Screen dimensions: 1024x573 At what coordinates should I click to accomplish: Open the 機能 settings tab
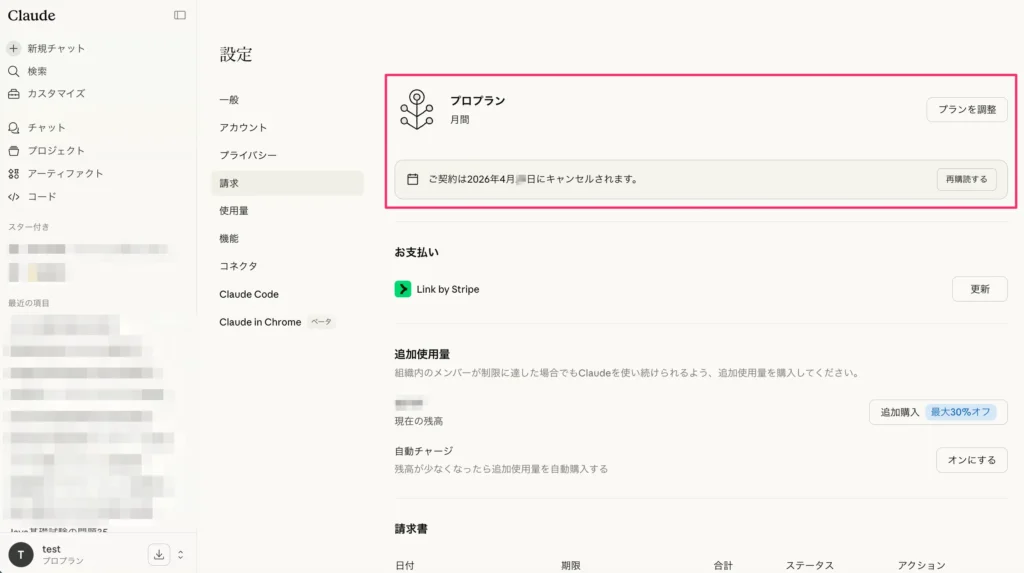point(229,238)
